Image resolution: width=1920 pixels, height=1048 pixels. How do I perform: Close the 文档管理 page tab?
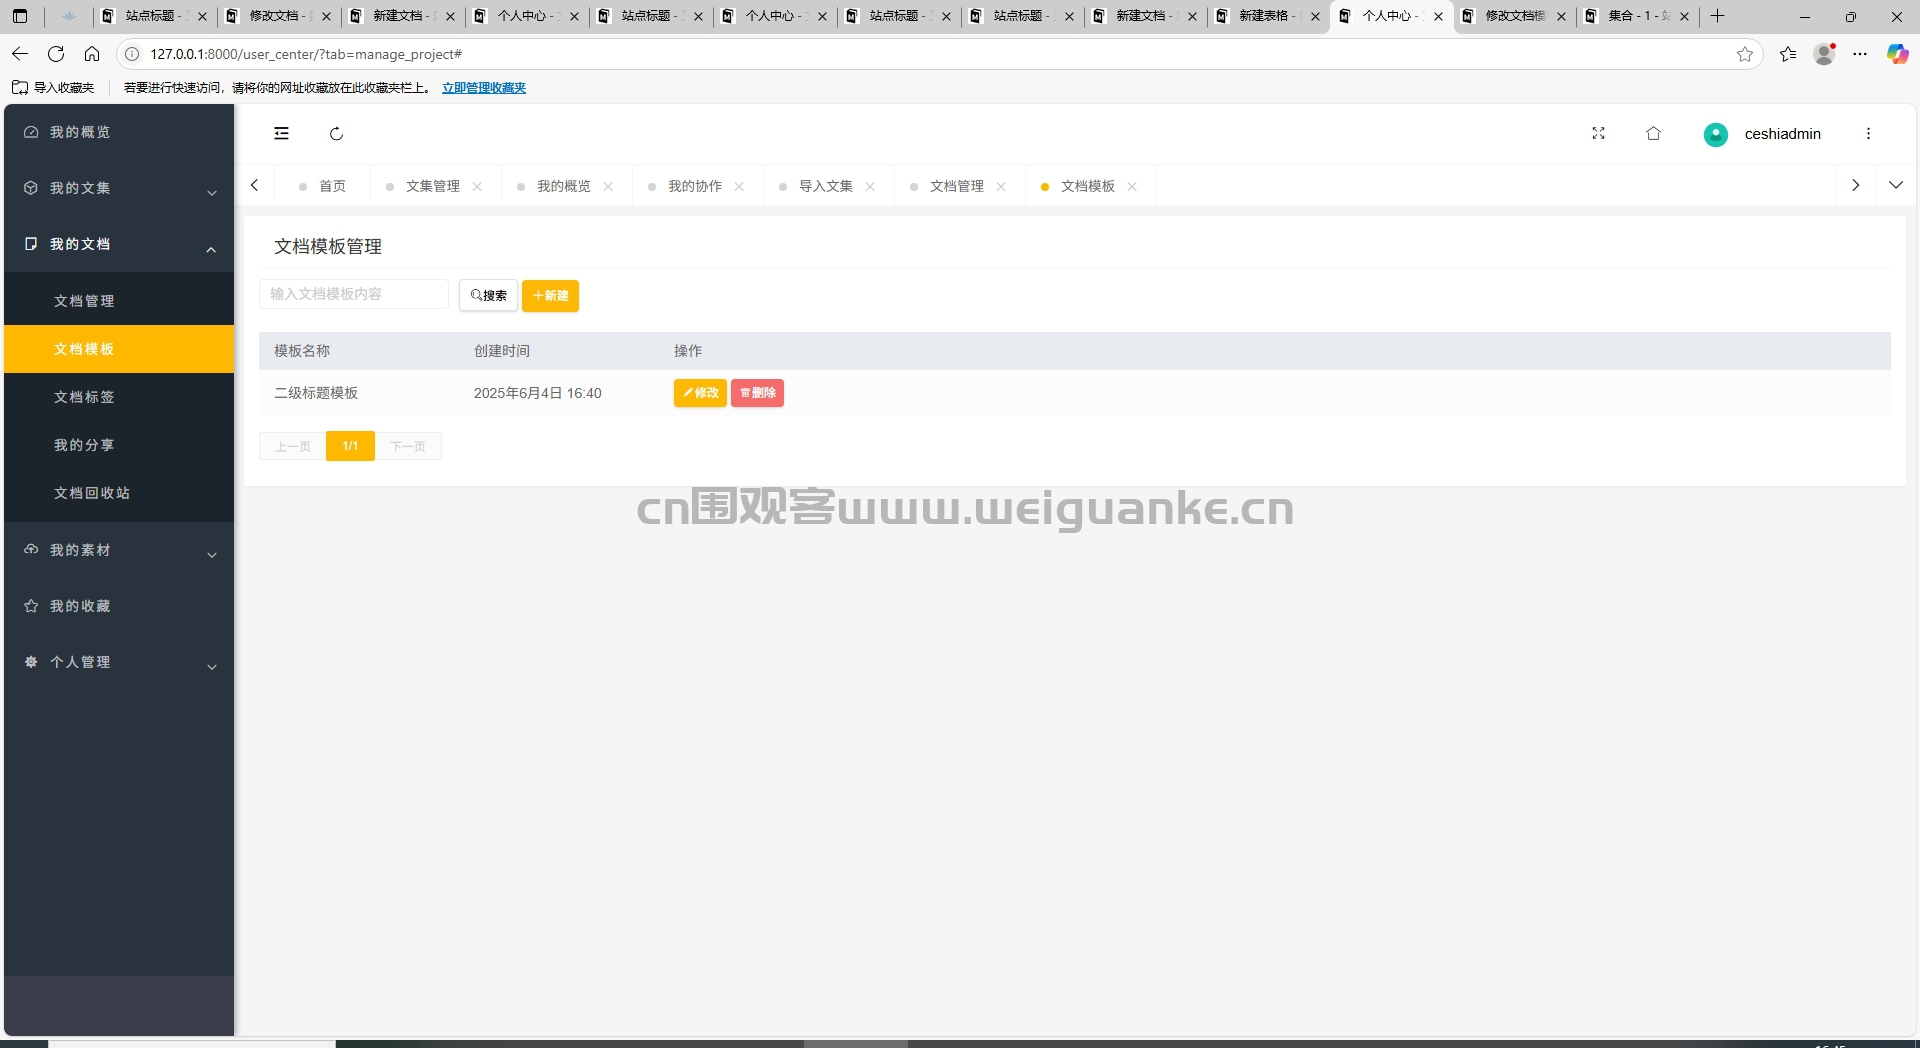tap(1001, 187)
